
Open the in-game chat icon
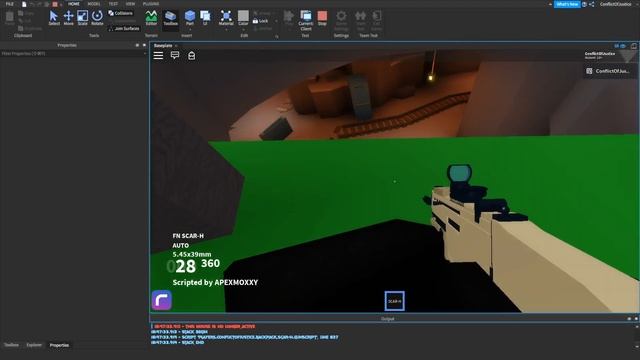(175, 55)
